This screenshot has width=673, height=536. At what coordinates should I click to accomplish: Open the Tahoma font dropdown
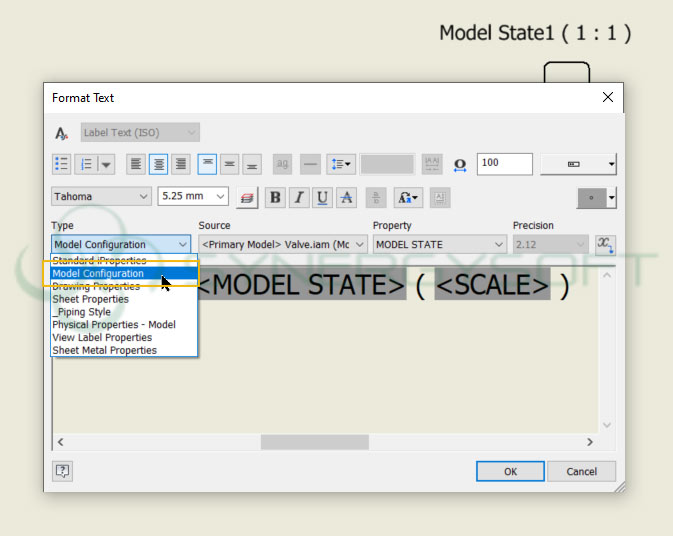coord(100,197)
